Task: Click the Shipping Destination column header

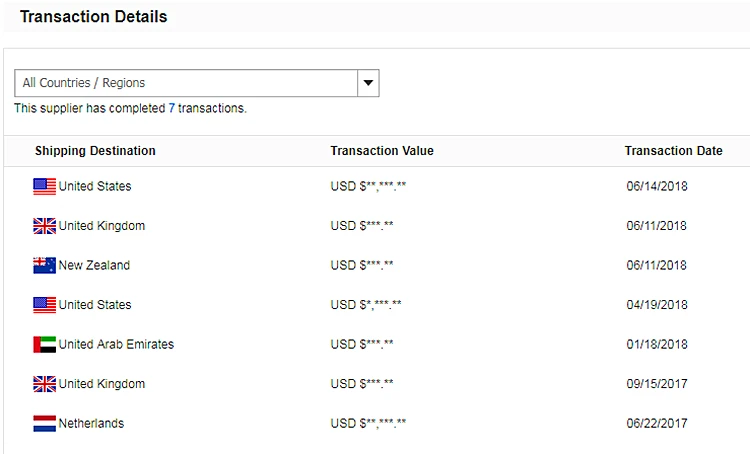Action: point(95,151)
